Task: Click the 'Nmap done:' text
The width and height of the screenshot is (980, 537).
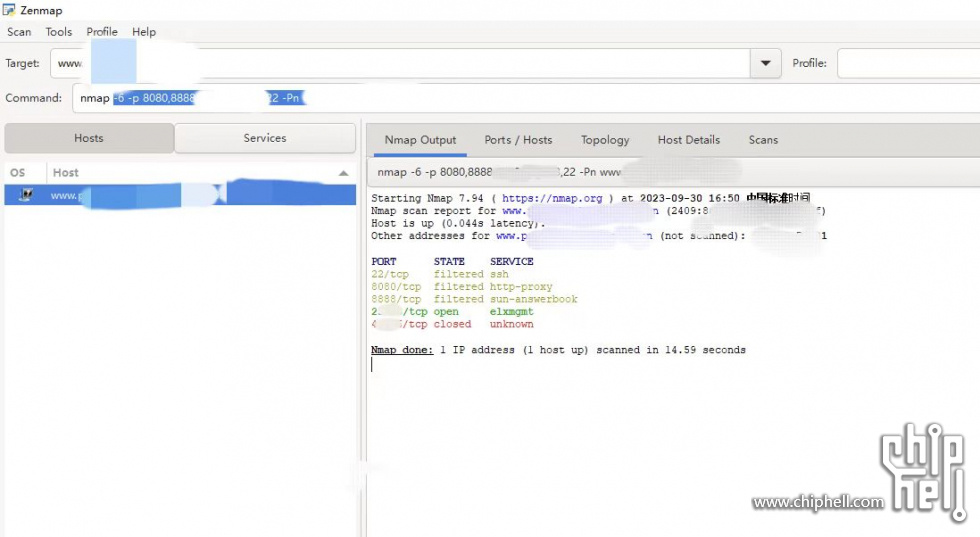Action: 402,350
